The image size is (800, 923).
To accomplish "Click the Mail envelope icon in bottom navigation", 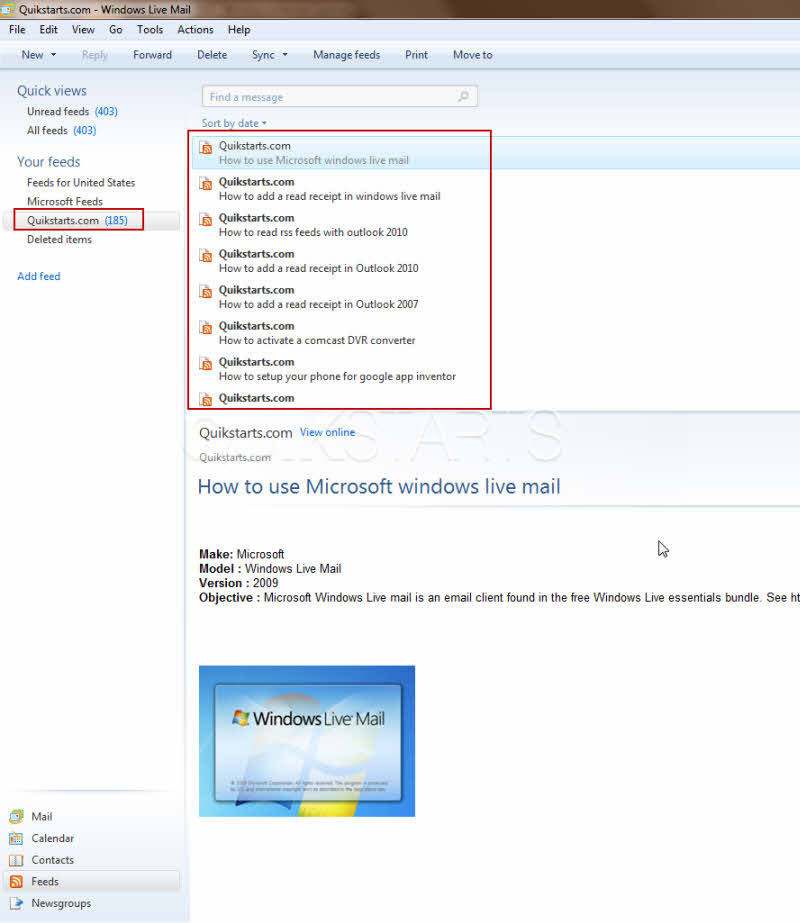I will (16, 816).
